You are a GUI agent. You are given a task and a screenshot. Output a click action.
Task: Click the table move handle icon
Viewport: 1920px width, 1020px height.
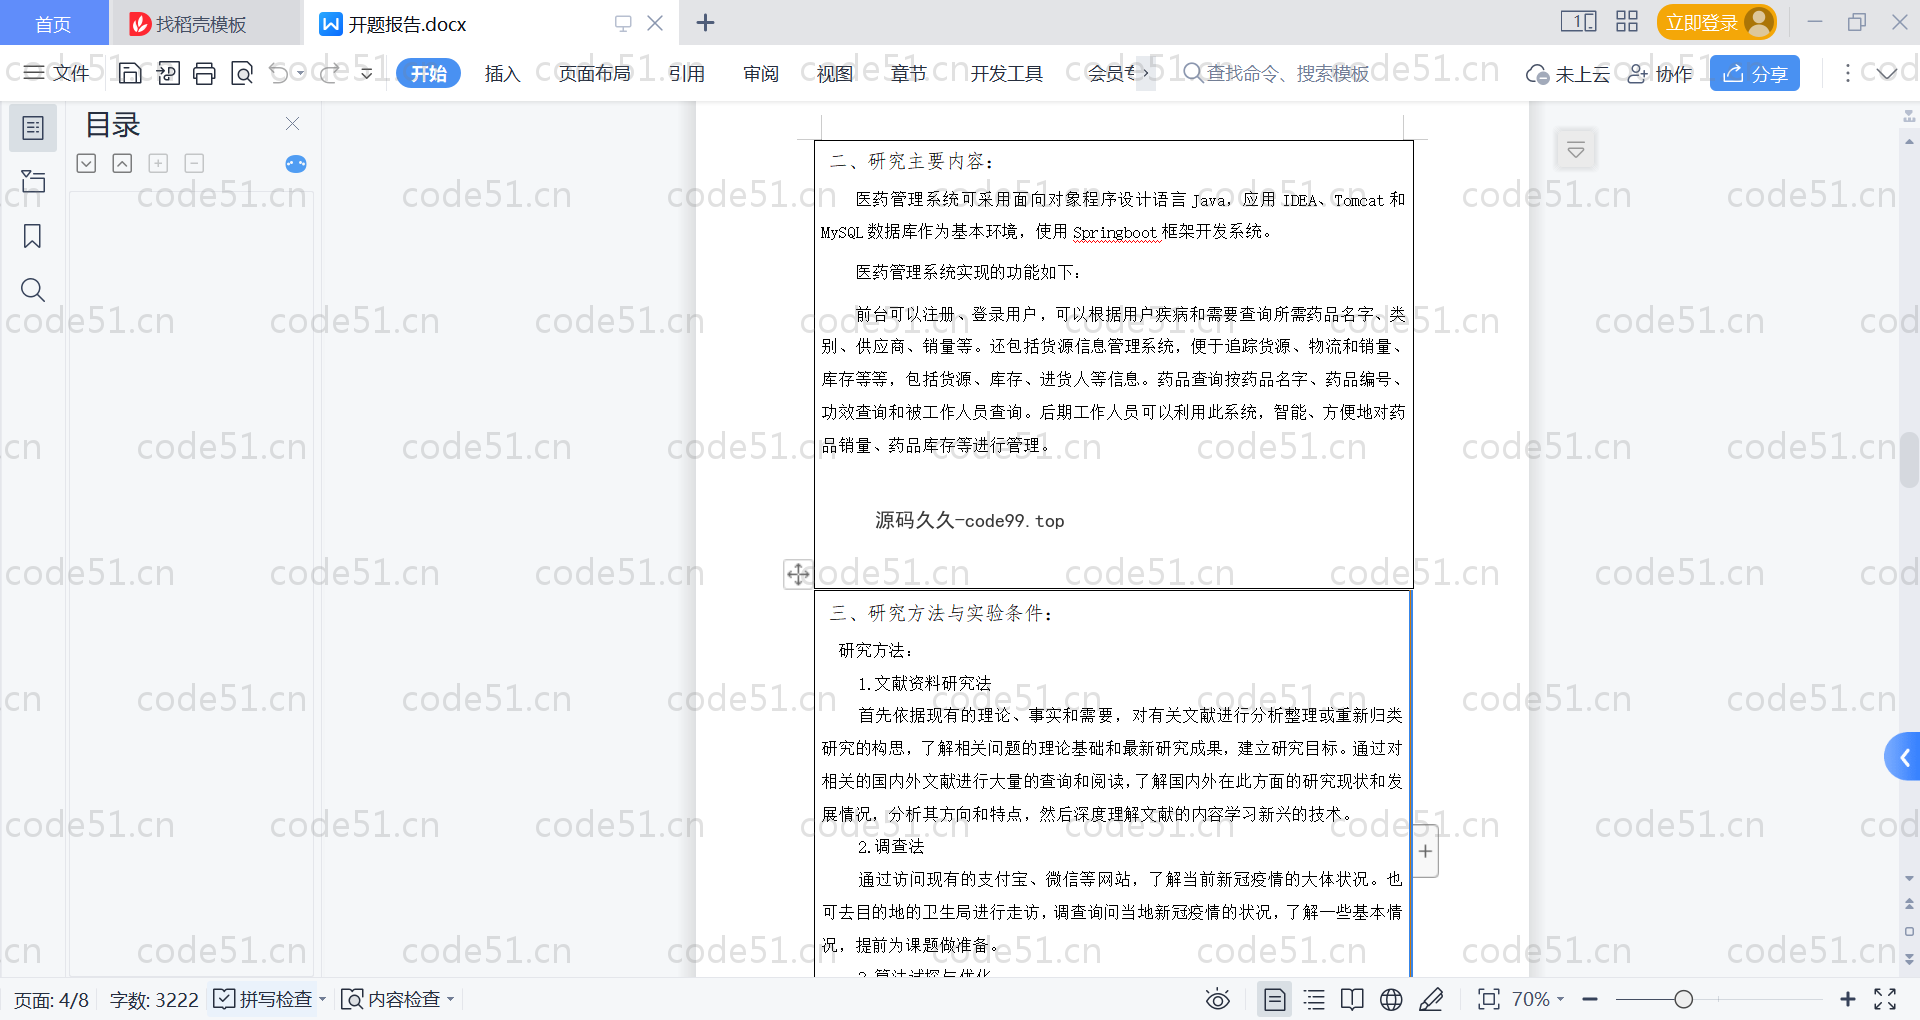798,574
